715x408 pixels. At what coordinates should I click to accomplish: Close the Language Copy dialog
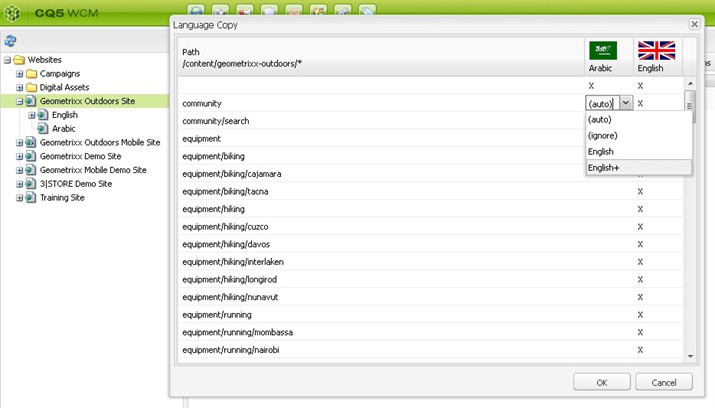click(694, 24)
